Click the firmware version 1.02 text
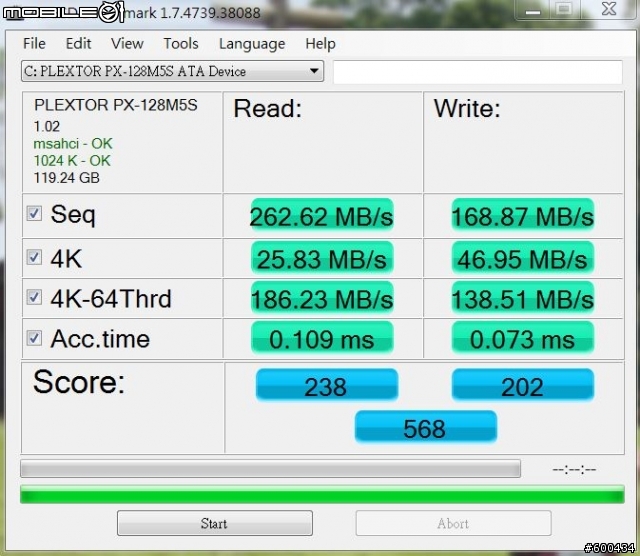The height and width of the screenshot is (556, 640). click(x=47, y=126)
